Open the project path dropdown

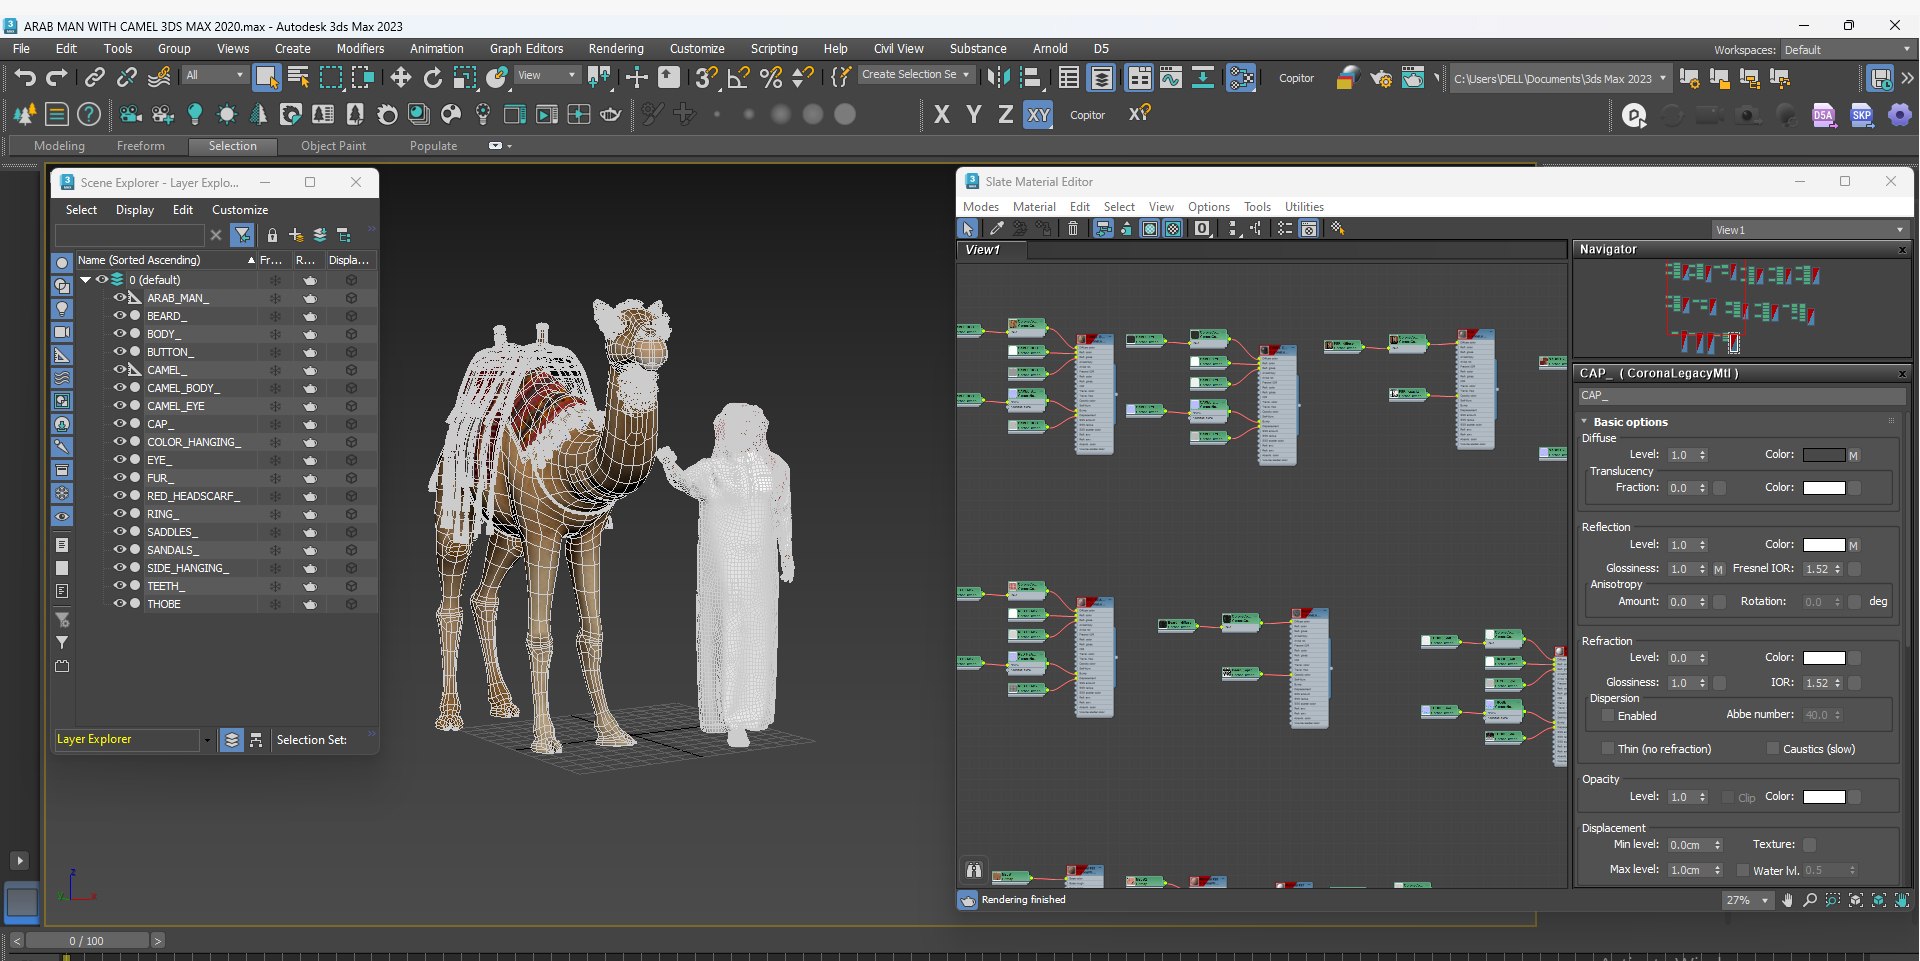pos(1559,78)
